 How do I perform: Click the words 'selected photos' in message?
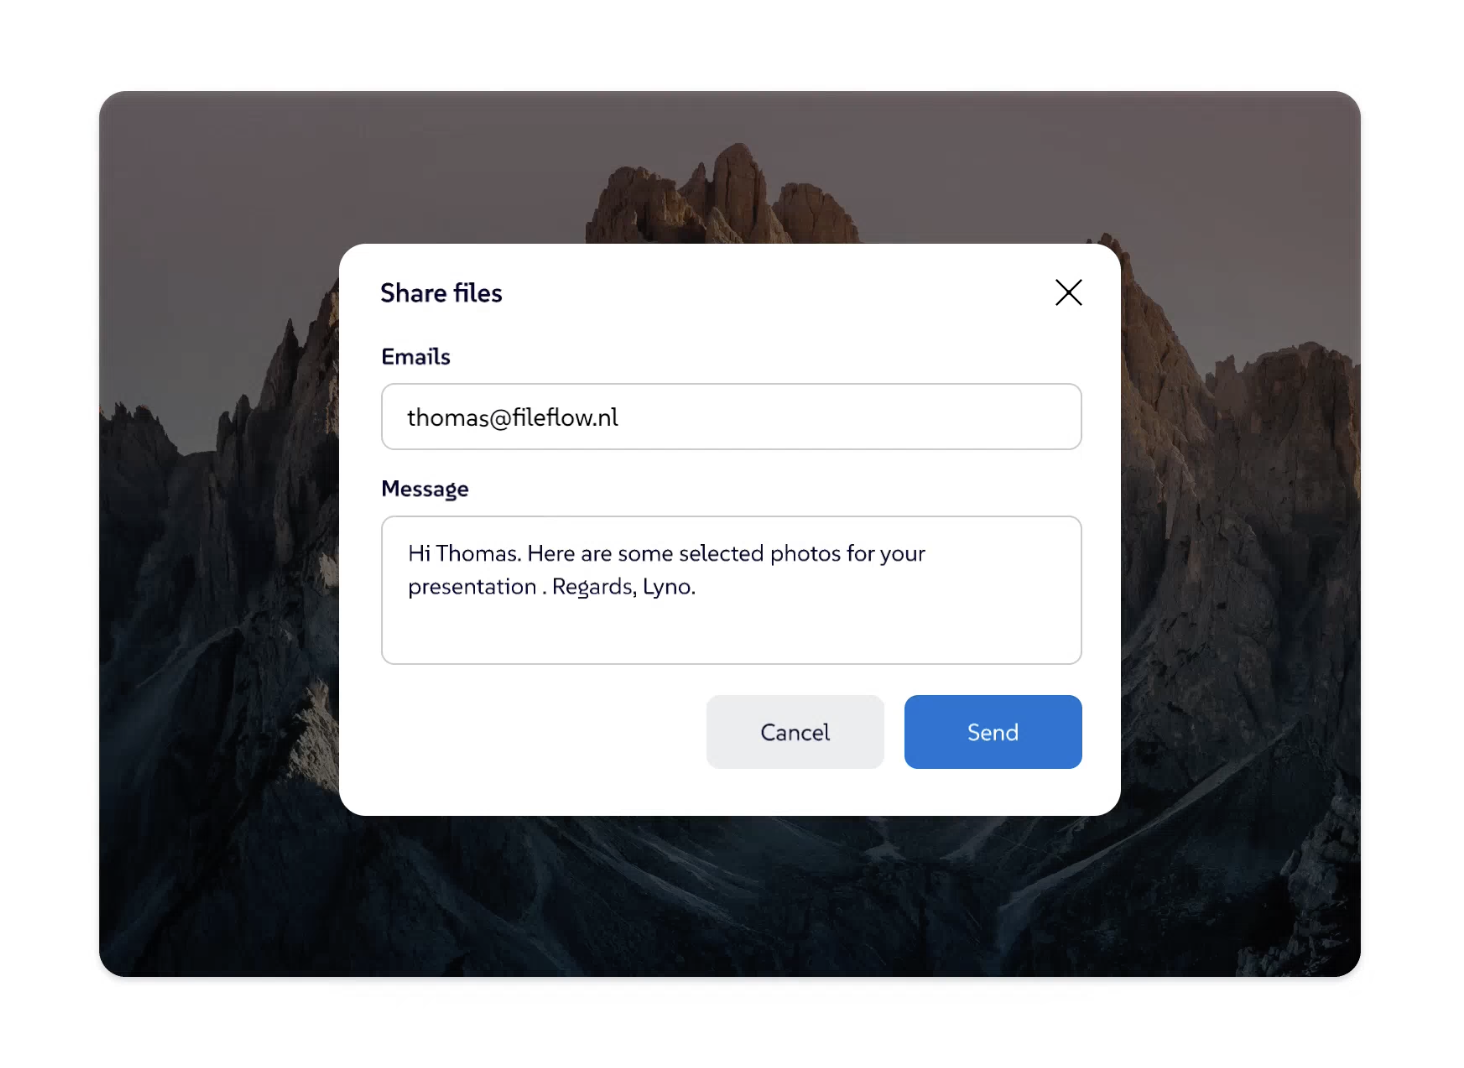tap(721, 553)
